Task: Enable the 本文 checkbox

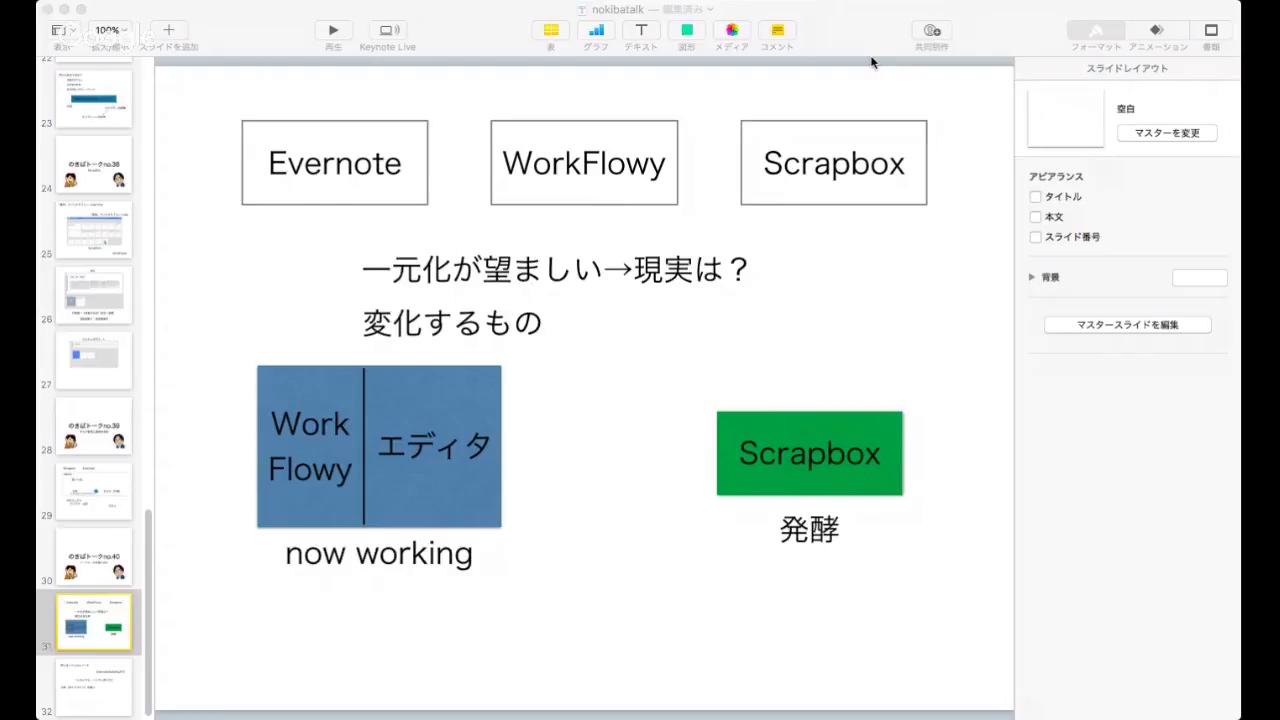Action: tap(1035, 217)
